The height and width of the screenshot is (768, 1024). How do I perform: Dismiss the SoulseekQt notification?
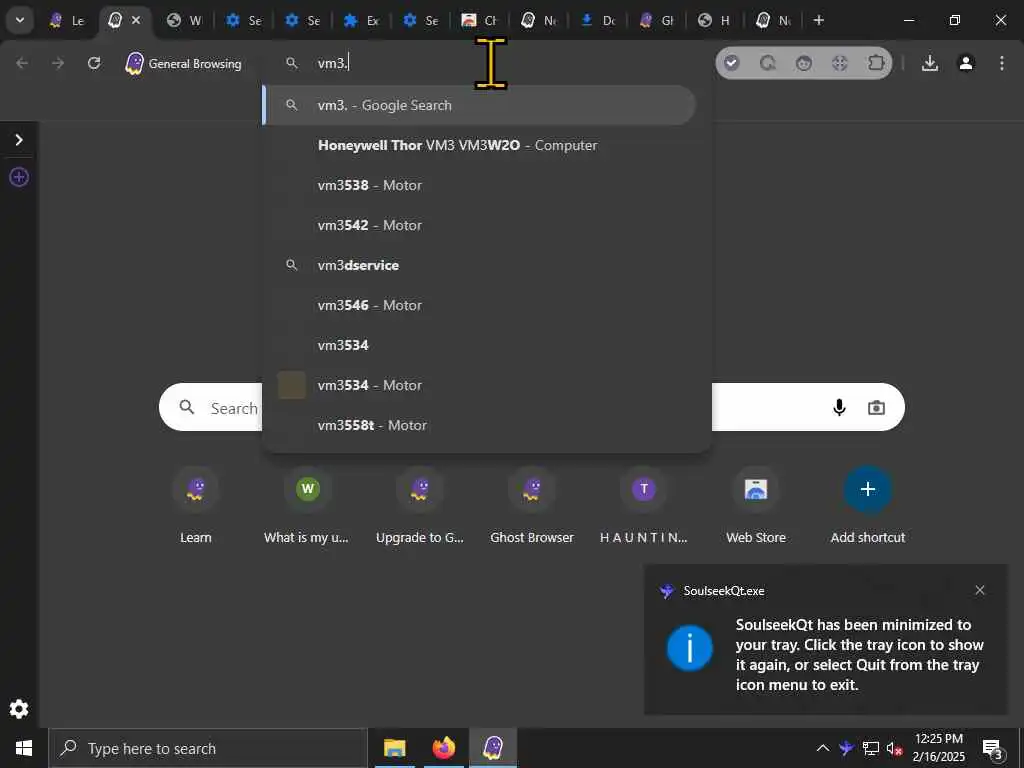point(980,590)
